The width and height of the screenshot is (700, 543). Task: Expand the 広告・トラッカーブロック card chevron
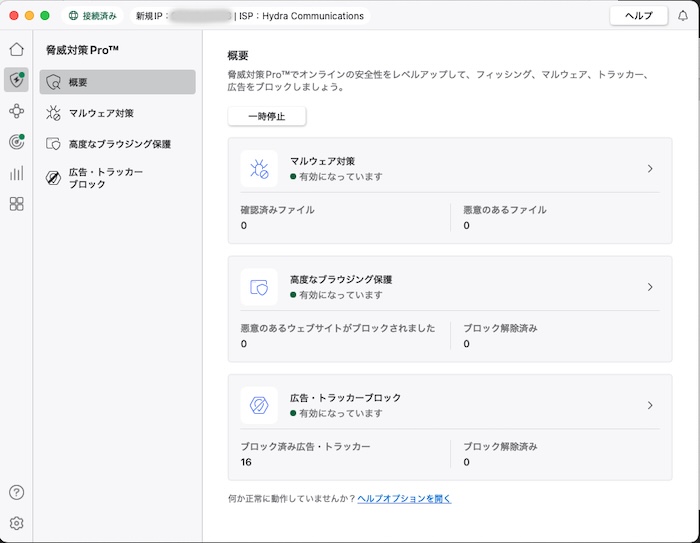click(650, 405)
